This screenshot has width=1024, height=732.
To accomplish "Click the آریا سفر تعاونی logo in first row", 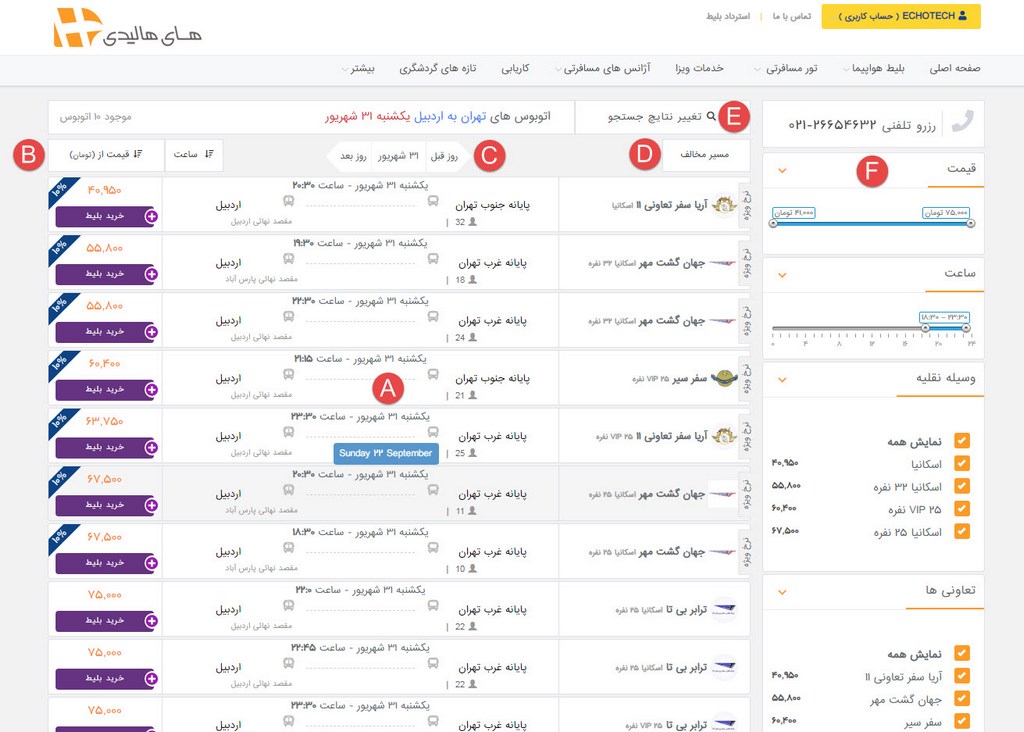I will pos(725,205).
